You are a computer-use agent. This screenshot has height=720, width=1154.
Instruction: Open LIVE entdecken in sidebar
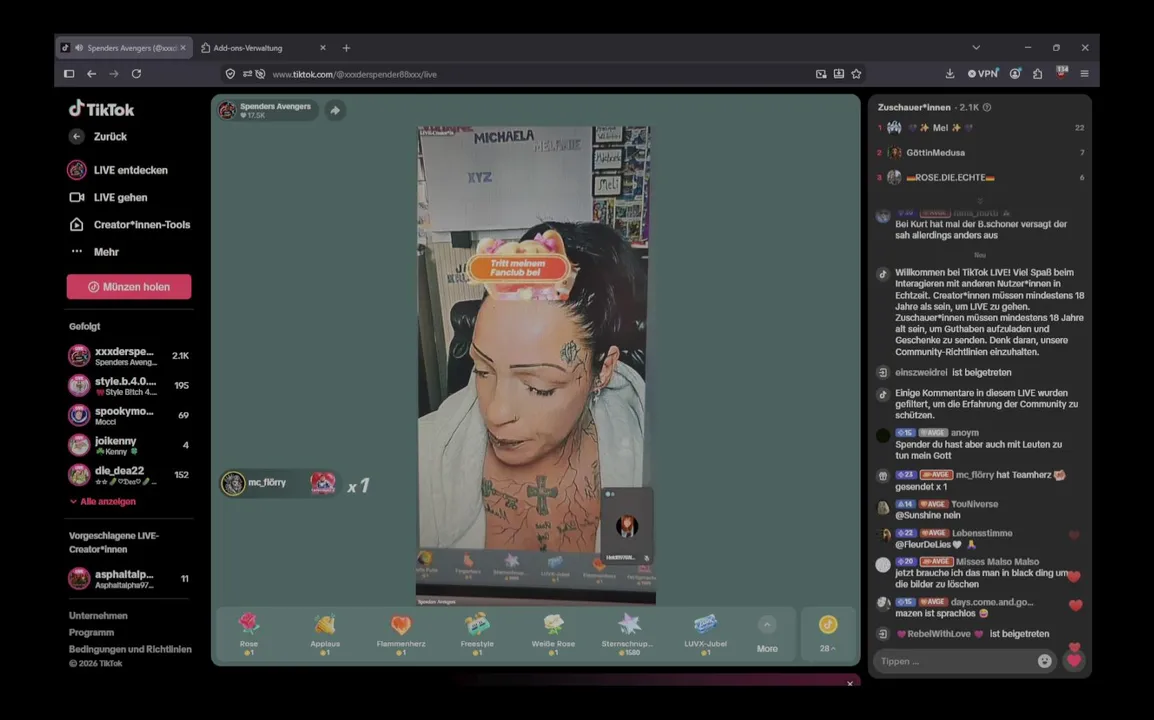(x=118, y=170)
